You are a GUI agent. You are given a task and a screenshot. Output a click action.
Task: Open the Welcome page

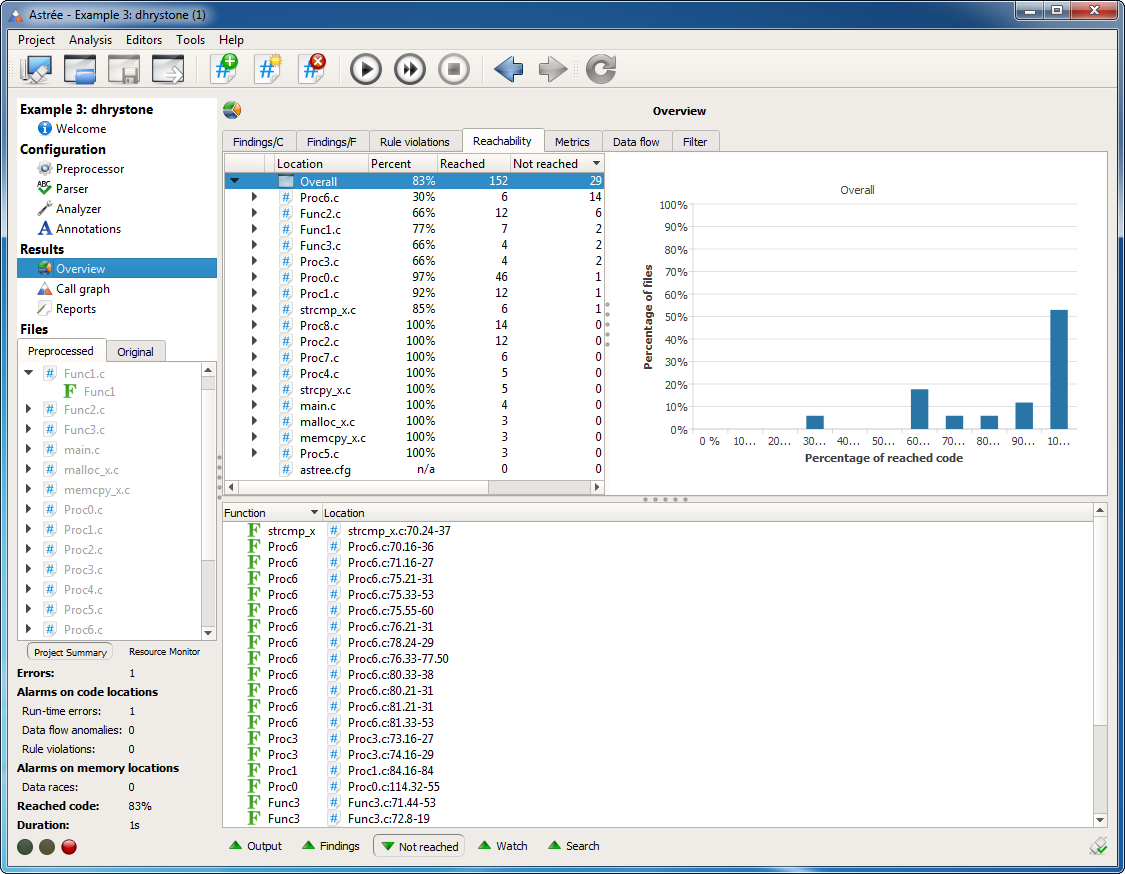click(x=80, y=128)
